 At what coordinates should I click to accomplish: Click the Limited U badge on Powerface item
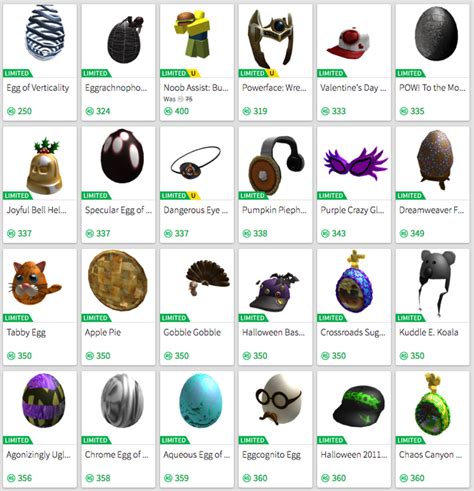[258, 73]
